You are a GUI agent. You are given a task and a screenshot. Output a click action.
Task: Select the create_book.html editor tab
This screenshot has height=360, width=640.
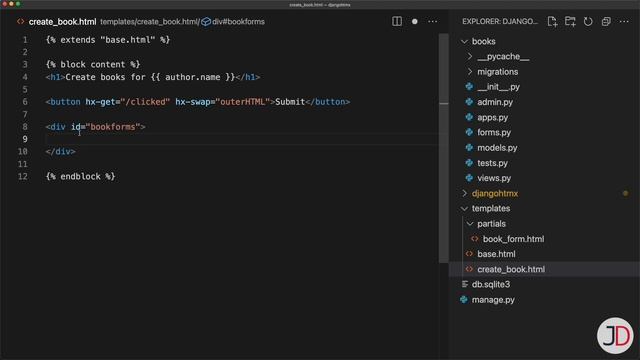(62, 22)
